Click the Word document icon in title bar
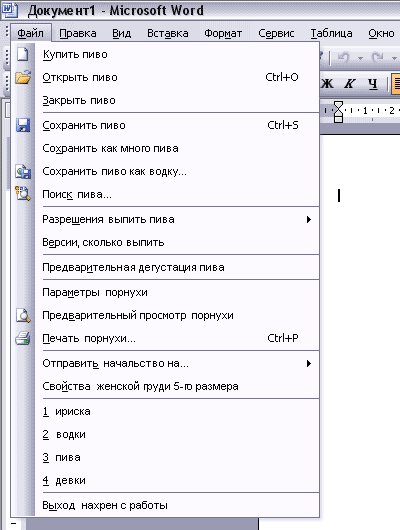This screenshot has width=400, height=530. pos(9,10)
